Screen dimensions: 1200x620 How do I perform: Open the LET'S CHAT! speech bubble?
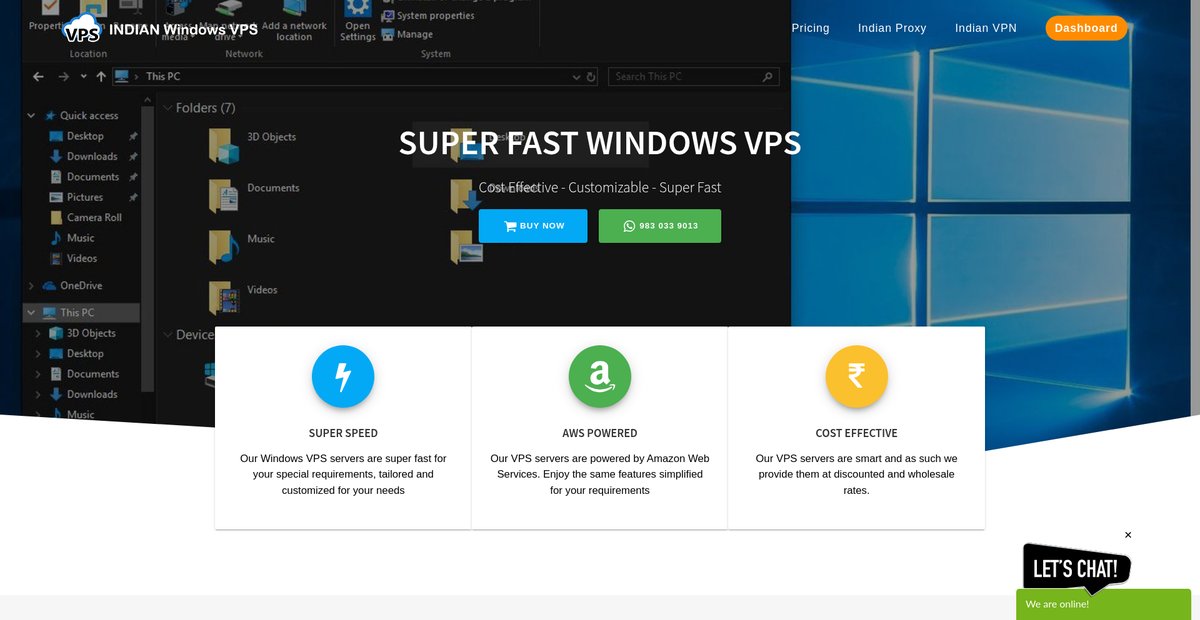[x=1076, y=568]
